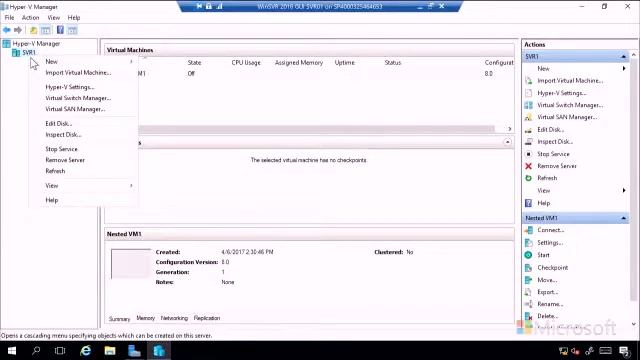640x360 pixels.
Task: Click Hyper-V Settings icon in Actions pane
Action: point(529,93)
